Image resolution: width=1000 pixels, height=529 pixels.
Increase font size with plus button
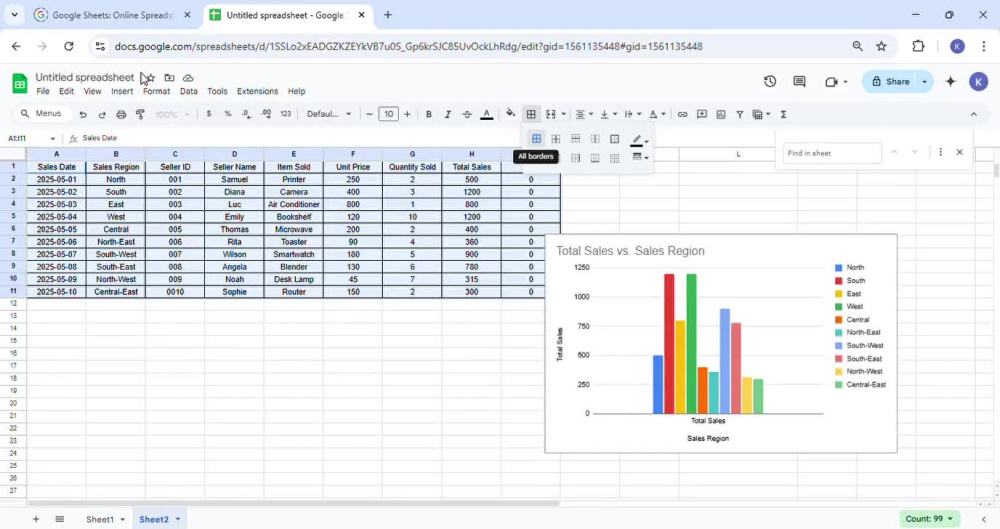click(x=407, y=114)
